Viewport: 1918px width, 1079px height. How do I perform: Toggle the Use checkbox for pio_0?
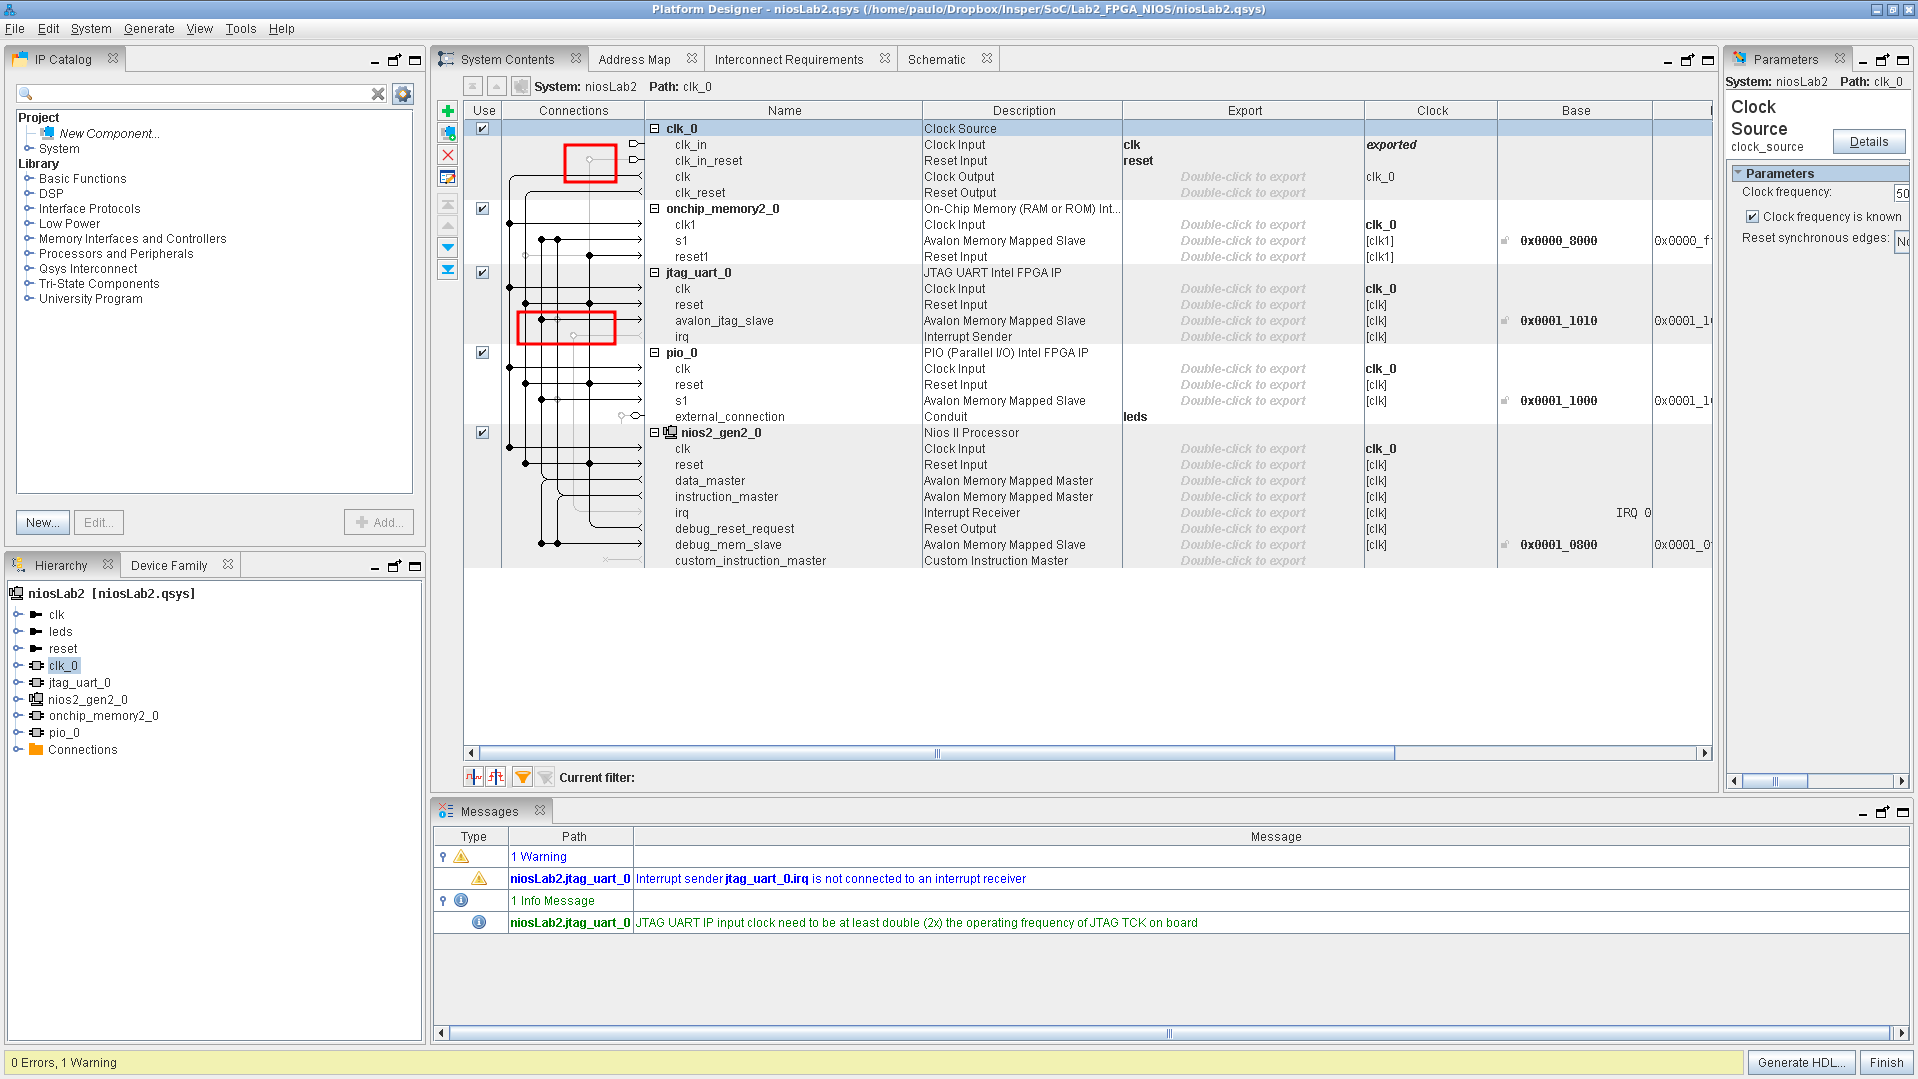click(x=482, y=353)
